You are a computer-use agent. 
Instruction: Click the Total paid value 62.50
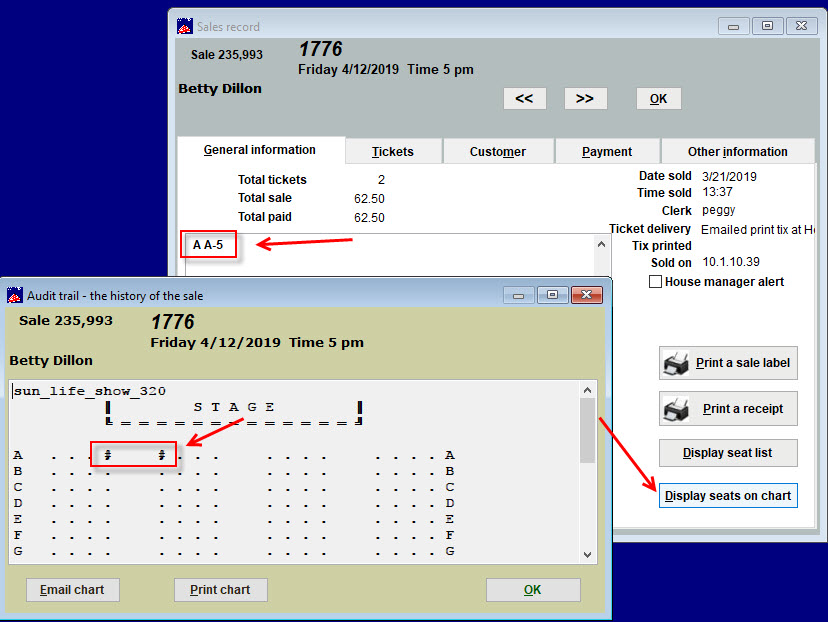tap(369, 218)
